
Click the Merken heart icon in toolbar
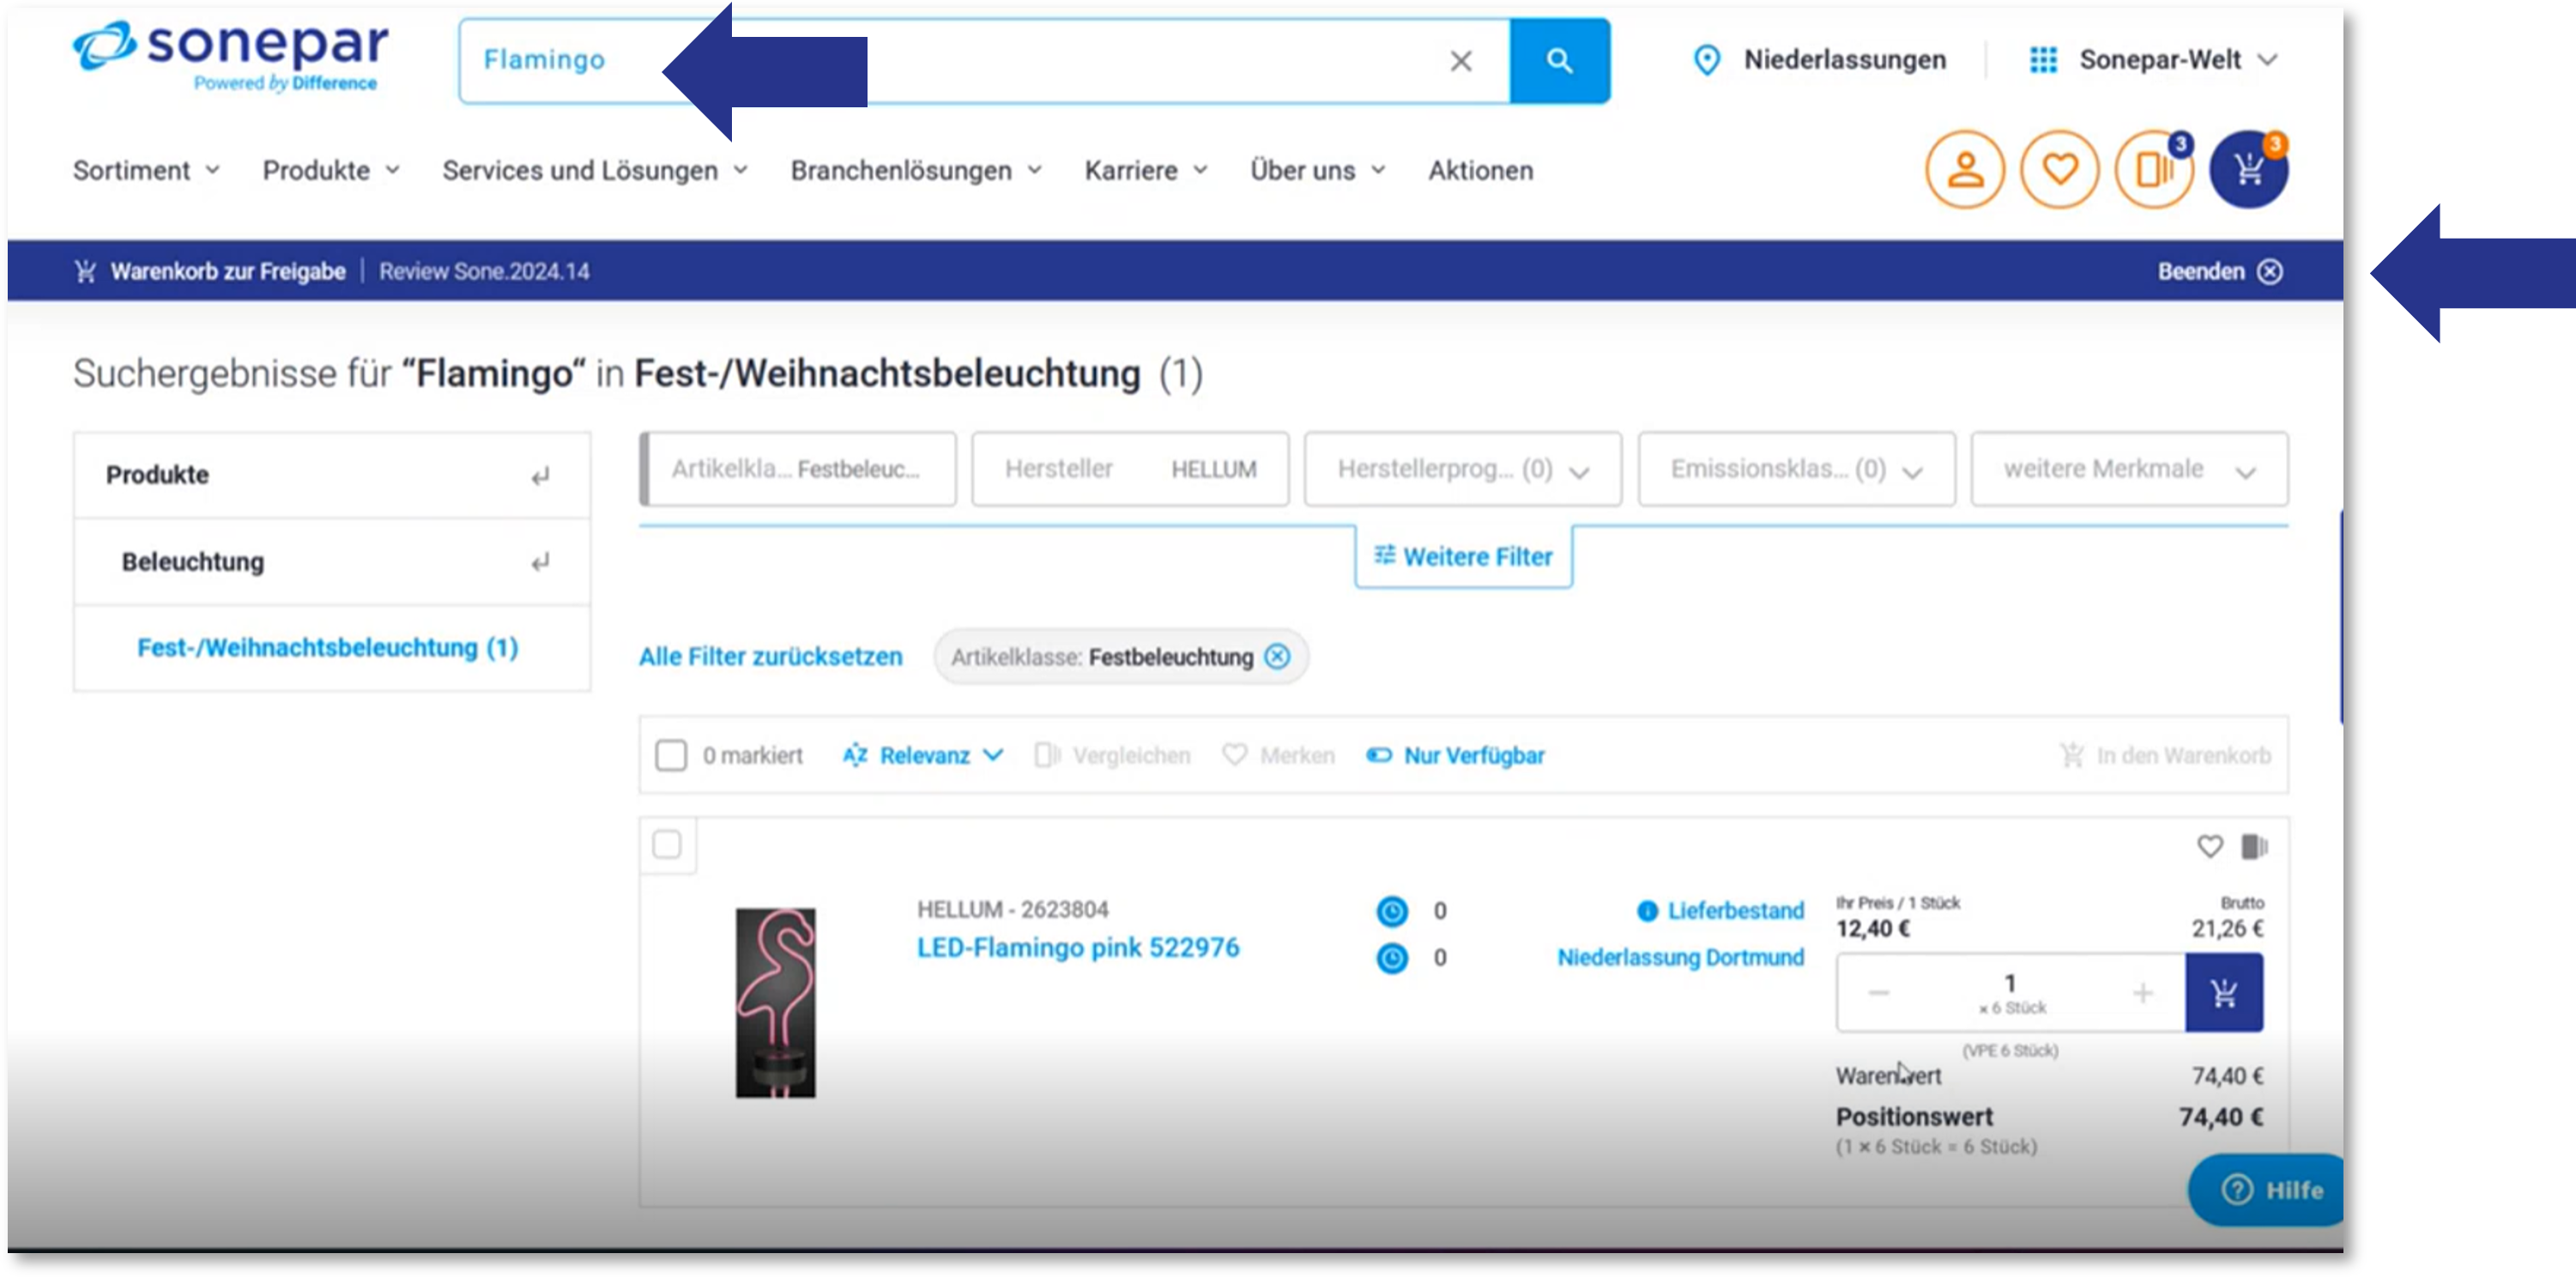pos(1234,754)
